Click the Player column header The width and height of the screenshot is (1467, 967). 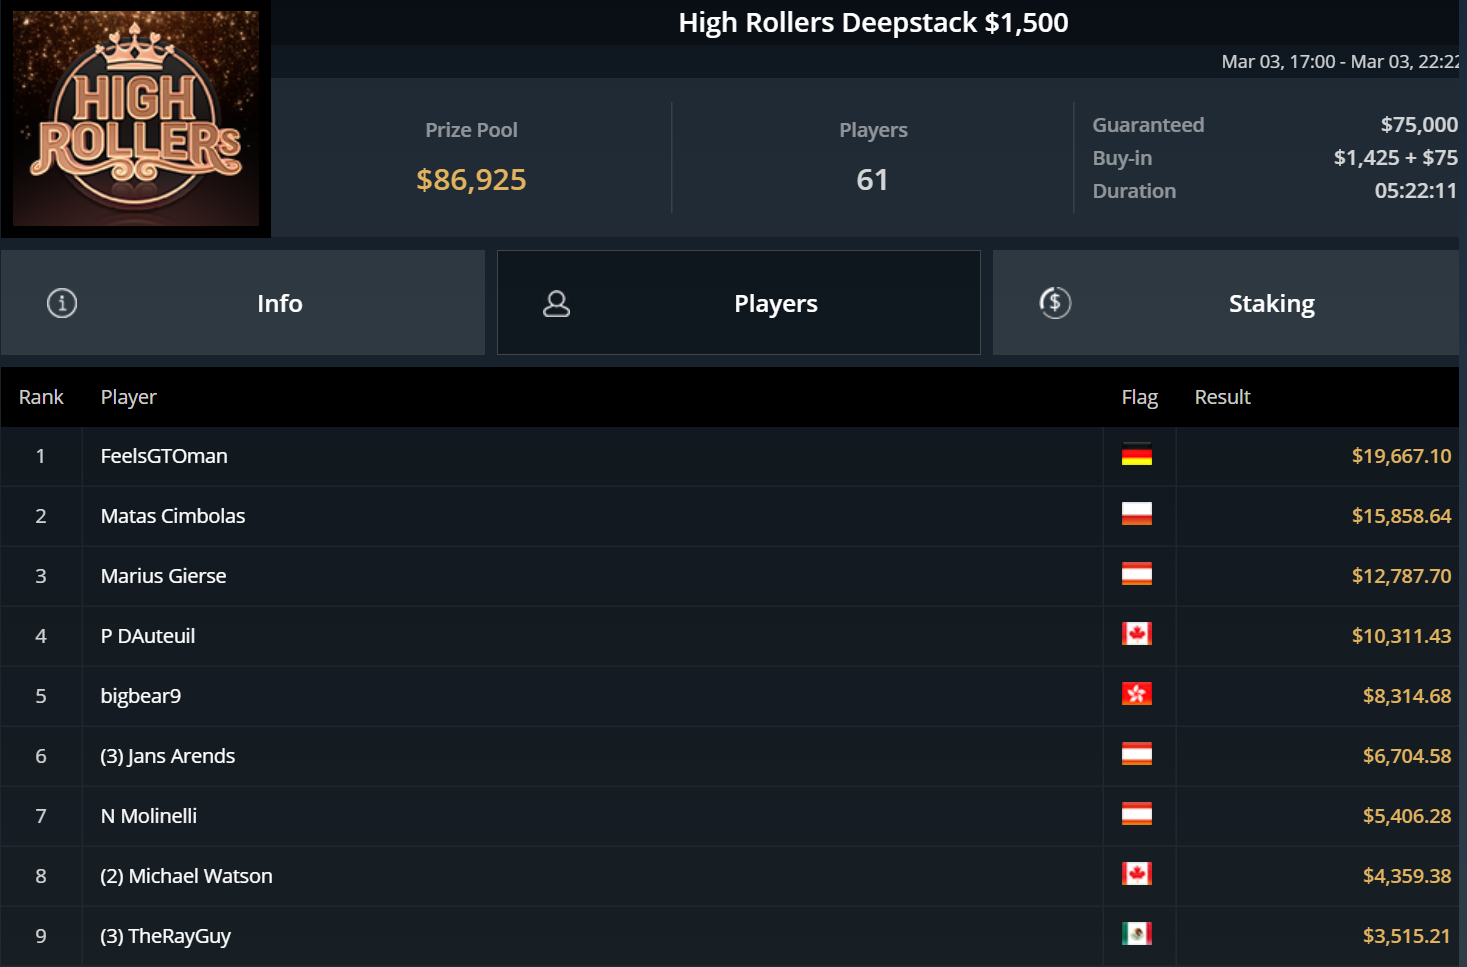pos(128,397)
